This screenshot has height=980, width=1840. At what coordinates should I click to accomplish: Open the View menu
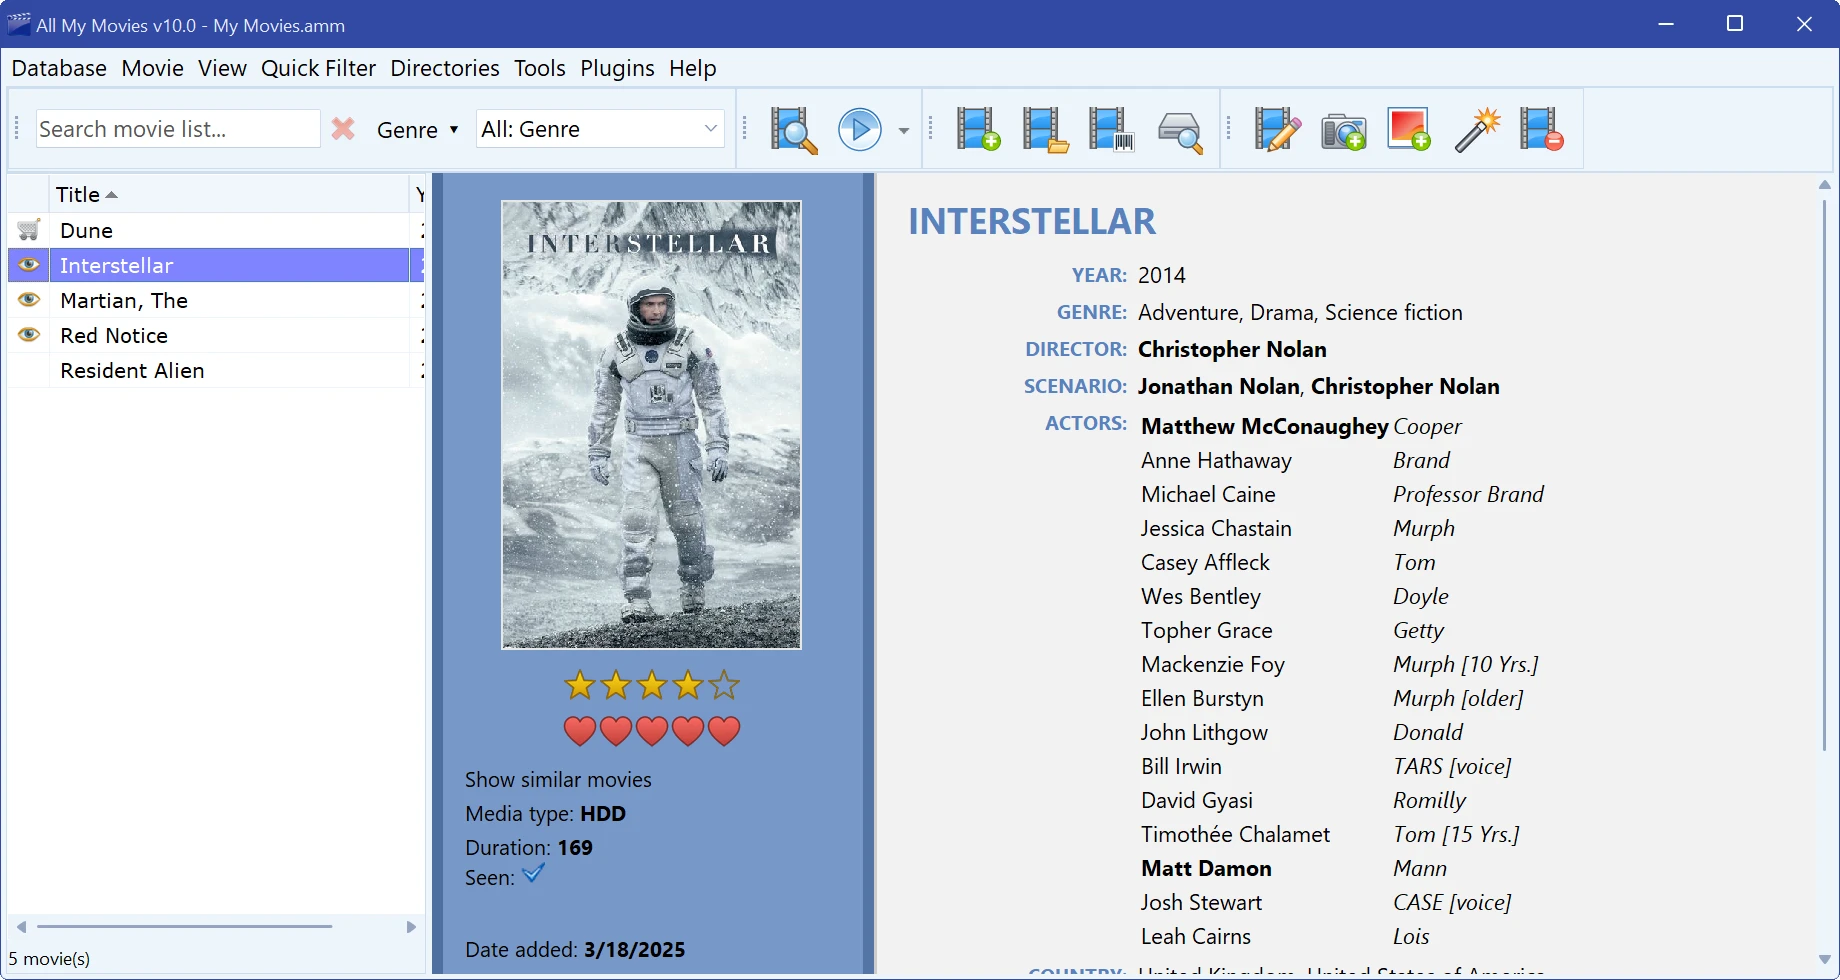tap(222, 68)
